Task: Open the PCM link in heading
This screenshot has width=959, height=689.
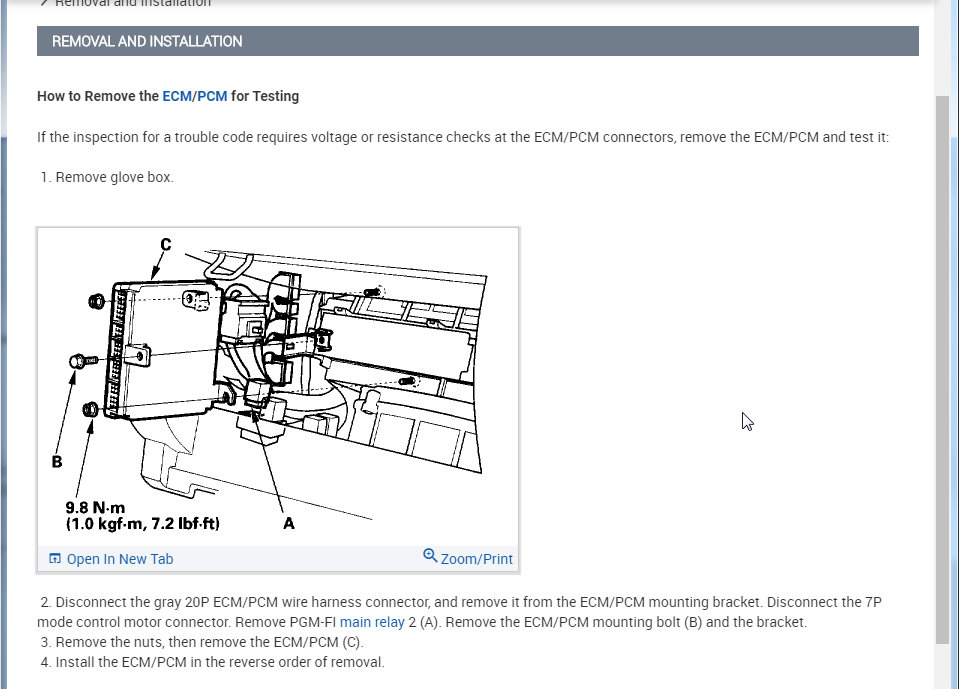Action: coord(212,96)
